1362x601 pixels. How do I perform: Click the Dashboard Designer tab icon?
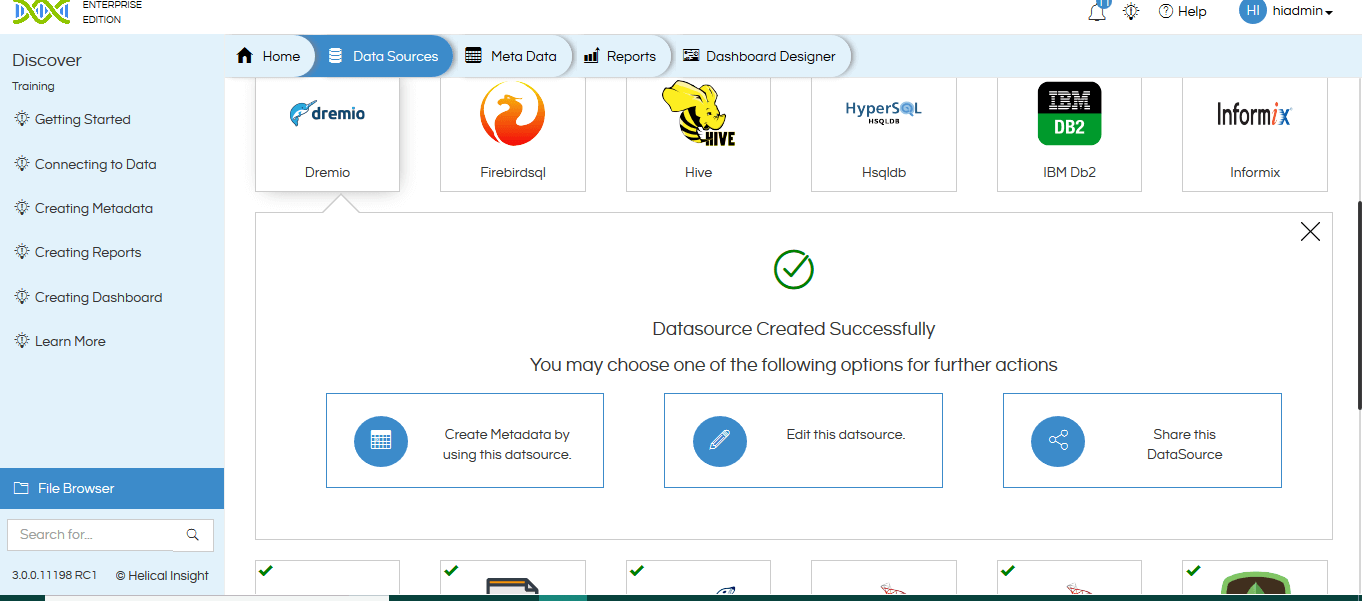(x=691, y=56)
